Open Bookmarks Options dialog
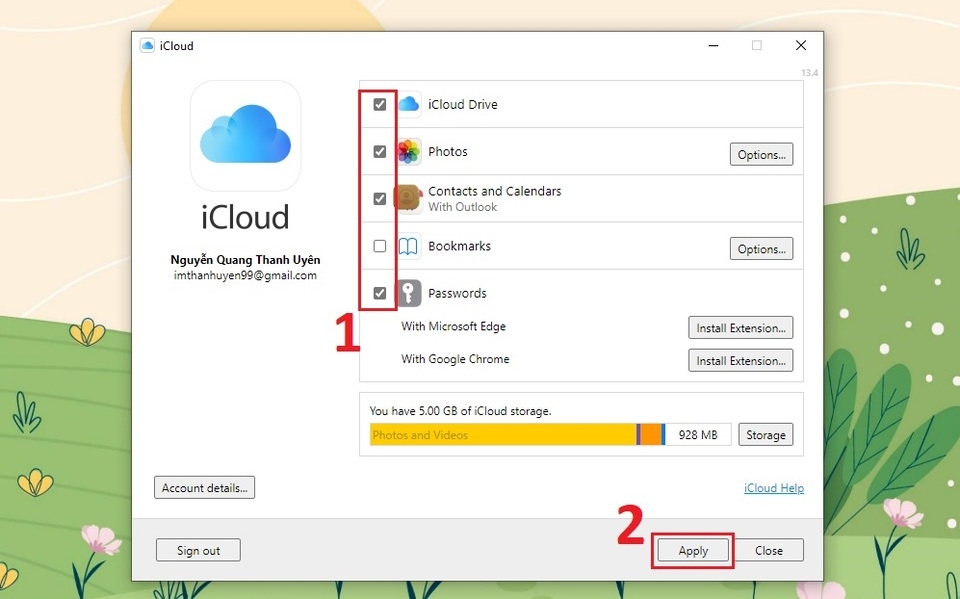Viewport: 960px width, 599px height. (x=761, y=249)
